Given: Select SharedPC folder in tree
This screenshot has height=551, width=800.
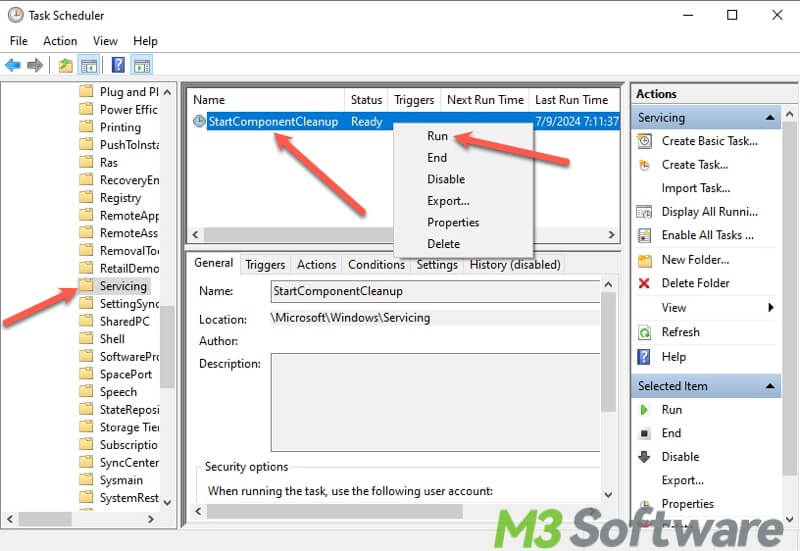Looking at the screenshot, I should tap(124, 321).
